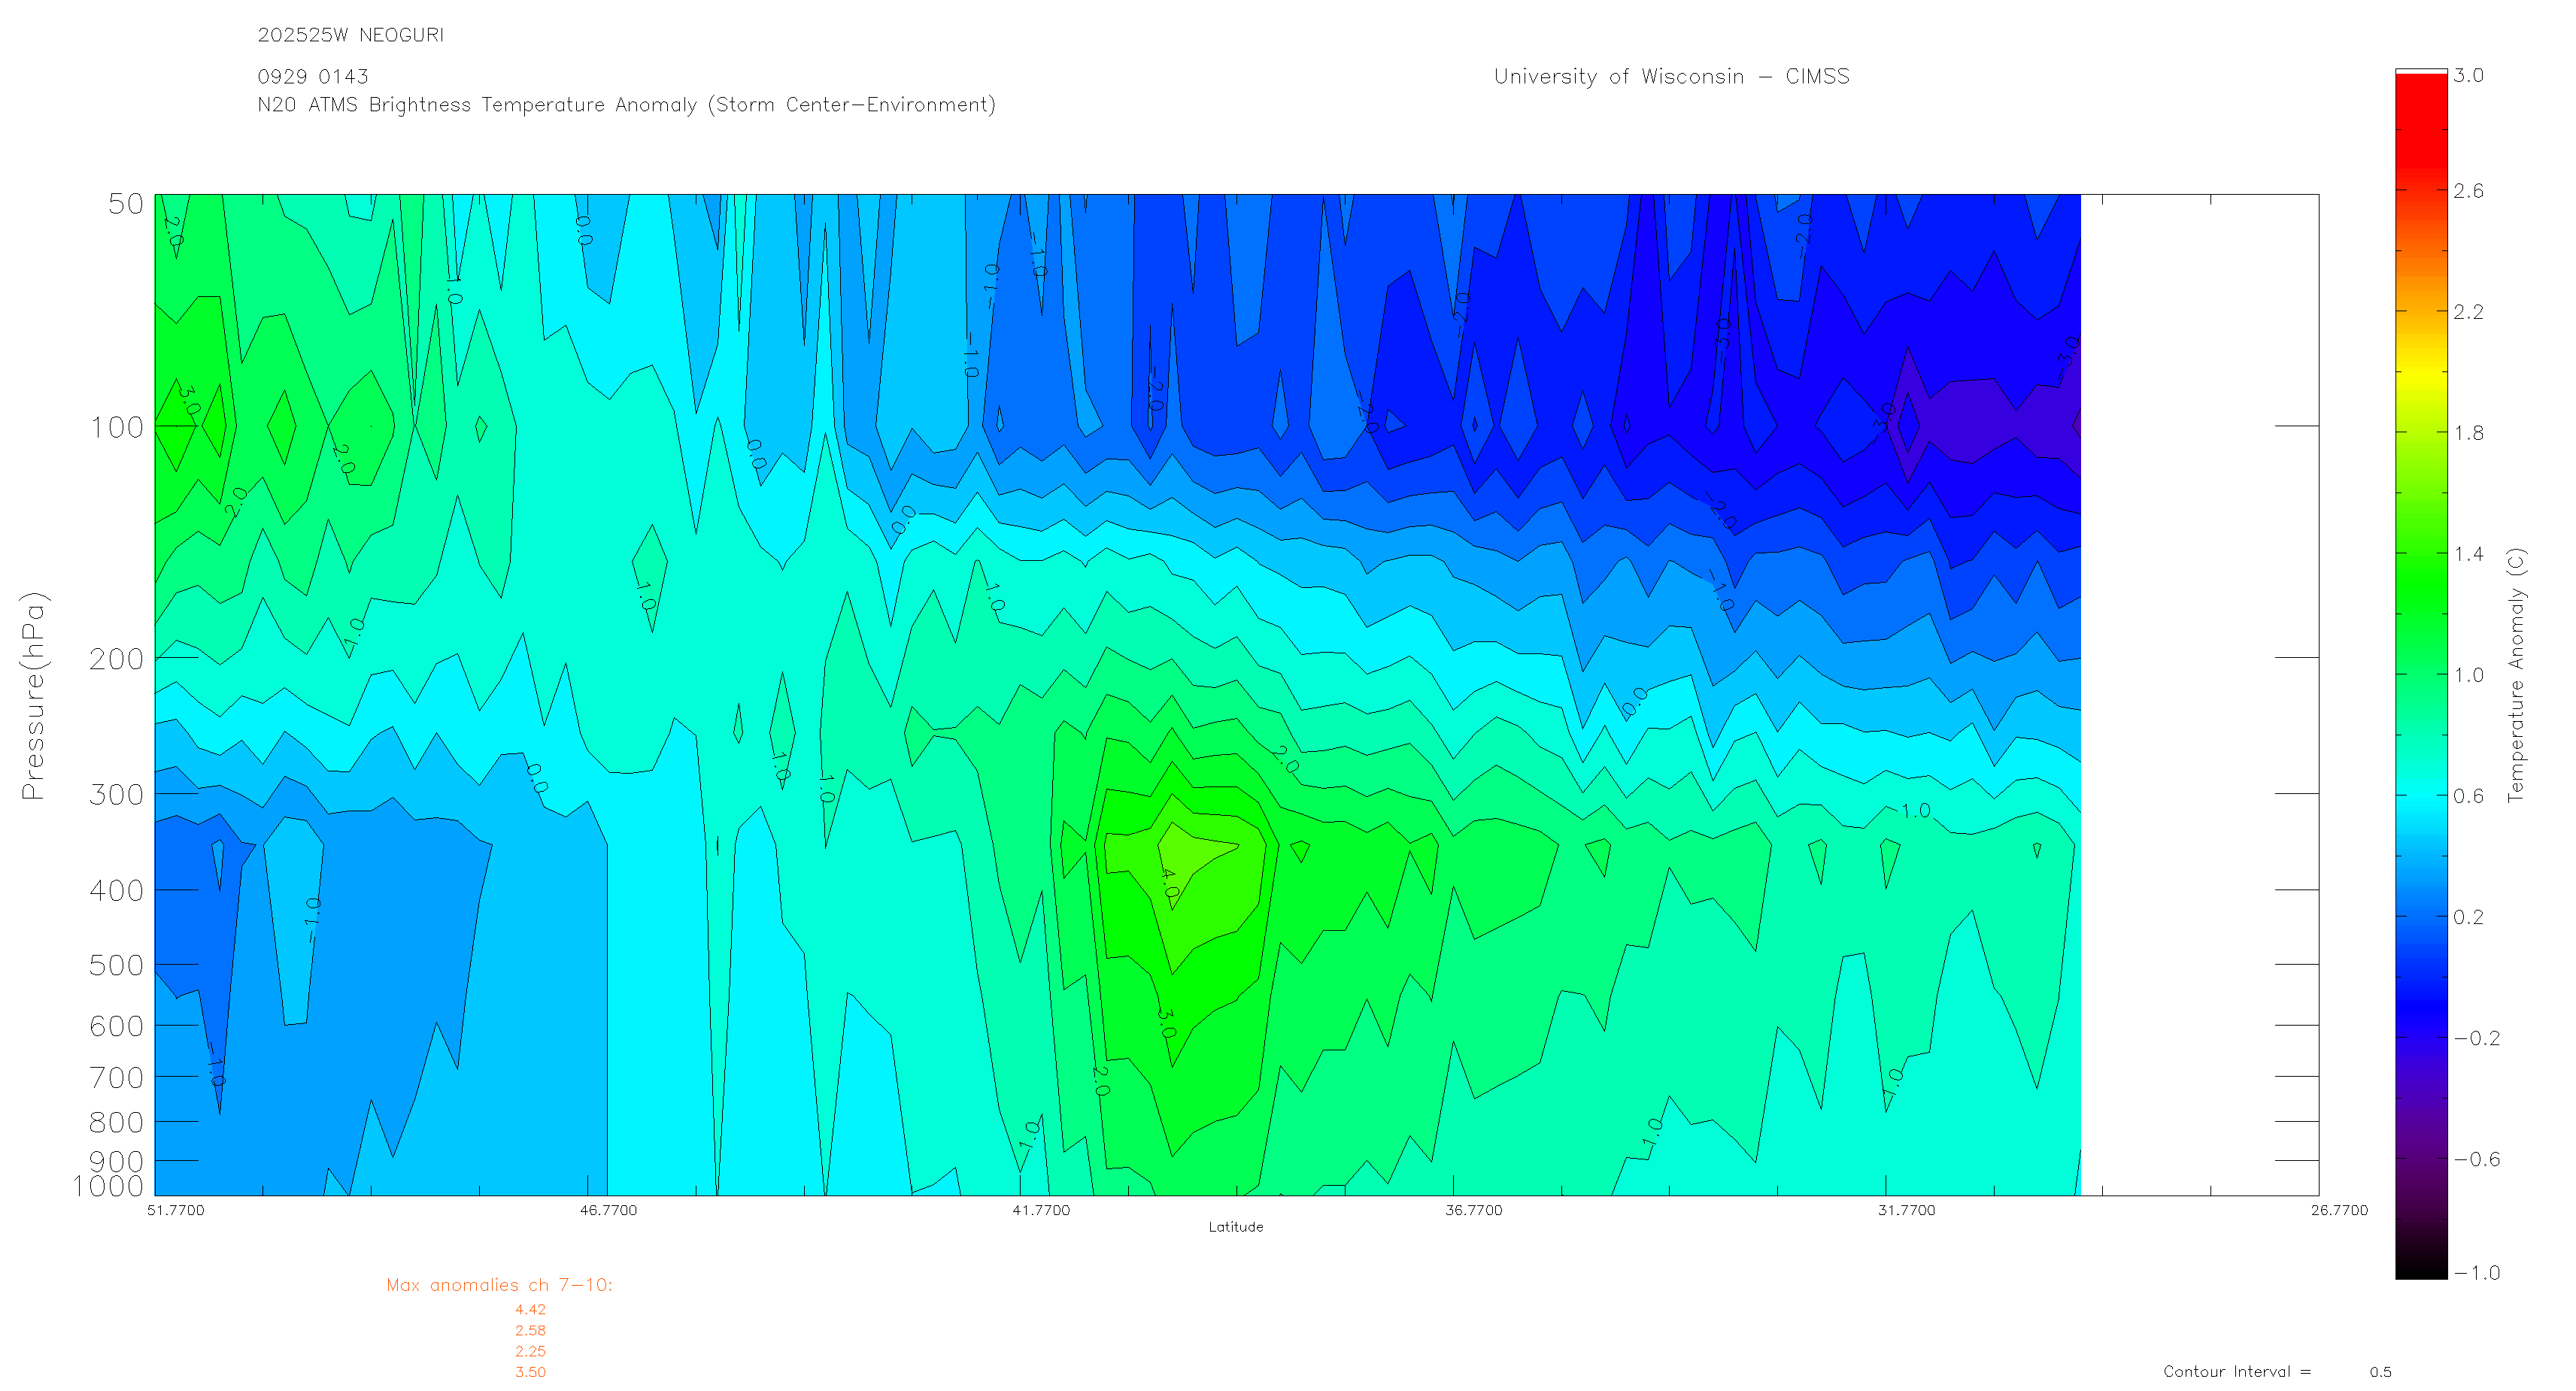Click the 26.7700 latitude tick label
Image resolution: width=2576 pixels, height=1391 pixels.
click(2339, 1211)
